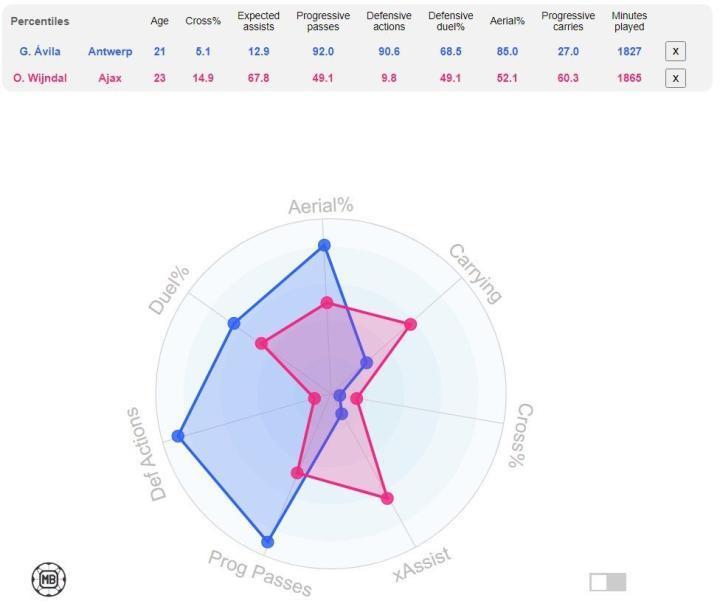Sort by Progressive passes column header
This screenshot has height=609, width=720.
click(x=323, y=21)
